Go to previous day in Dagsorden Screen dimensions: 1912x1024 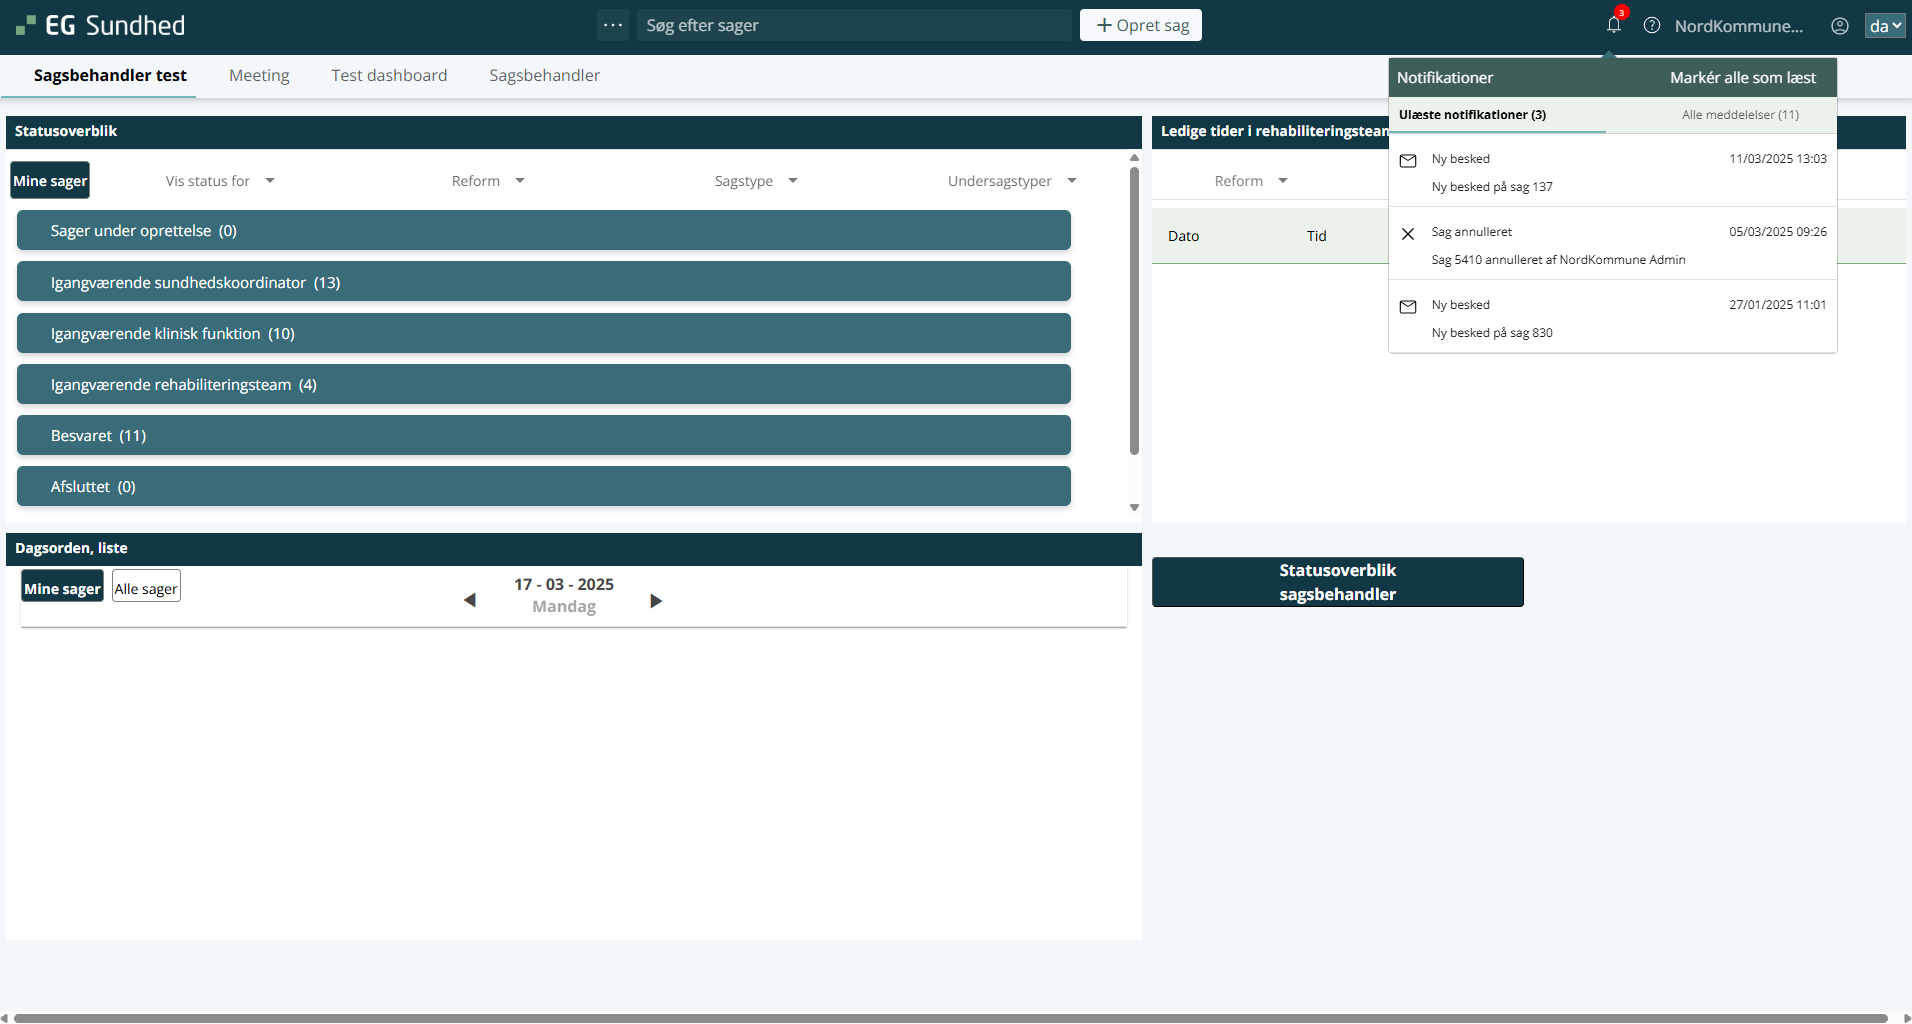pos(470,600)
